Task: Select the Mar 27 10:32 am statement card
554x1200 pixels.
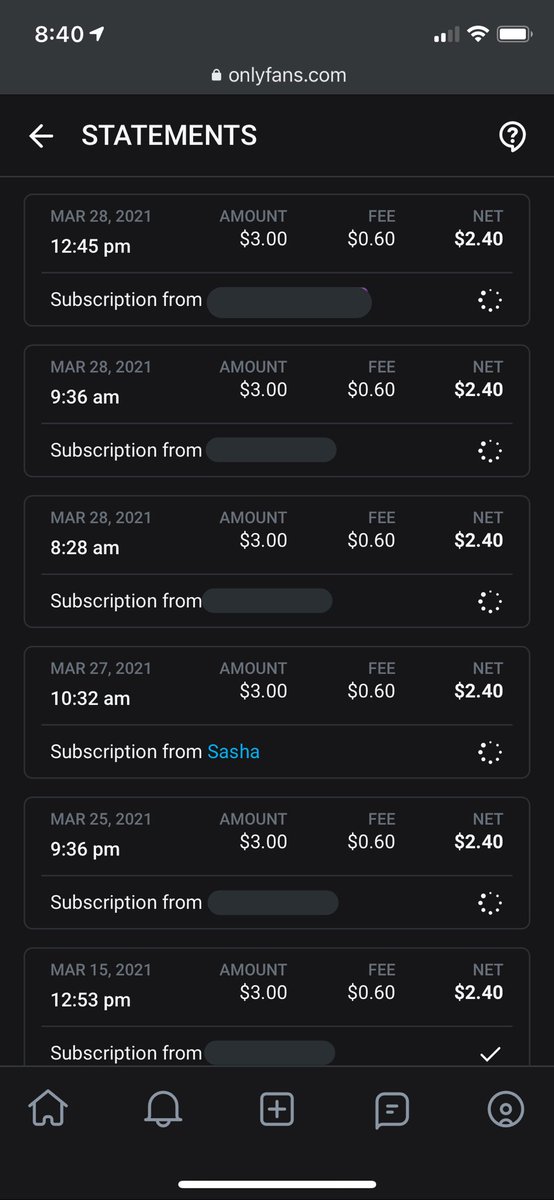Action: (277, 713)
